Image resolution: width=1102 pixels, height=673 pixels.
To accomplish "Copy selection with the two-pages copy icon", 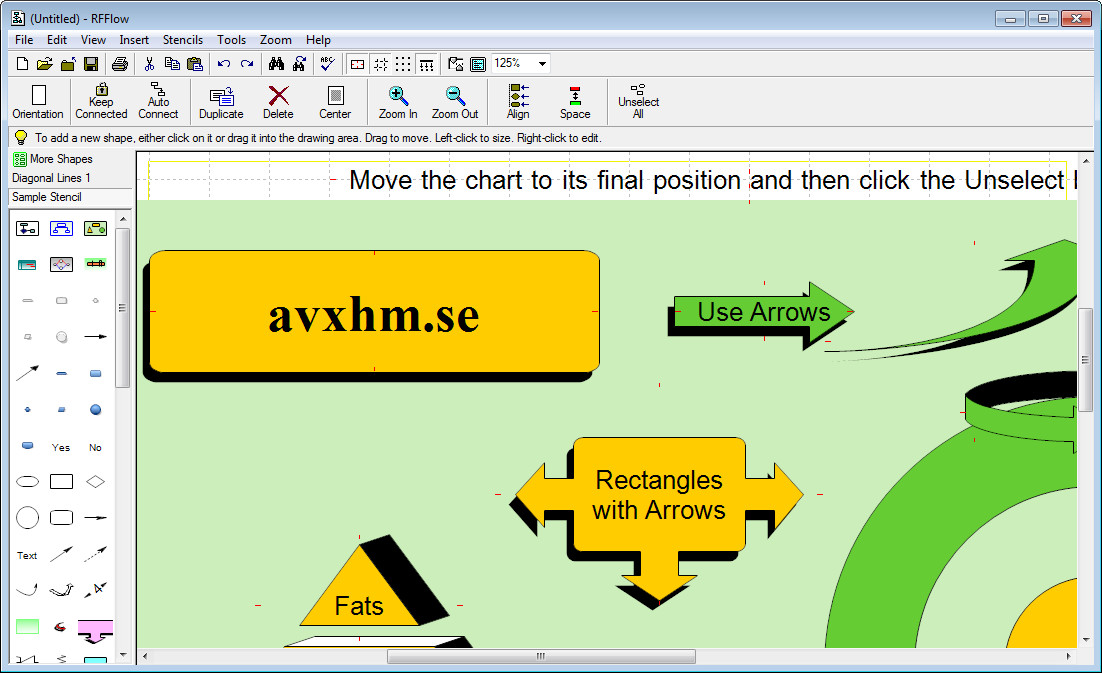I will tap(172, 64).
